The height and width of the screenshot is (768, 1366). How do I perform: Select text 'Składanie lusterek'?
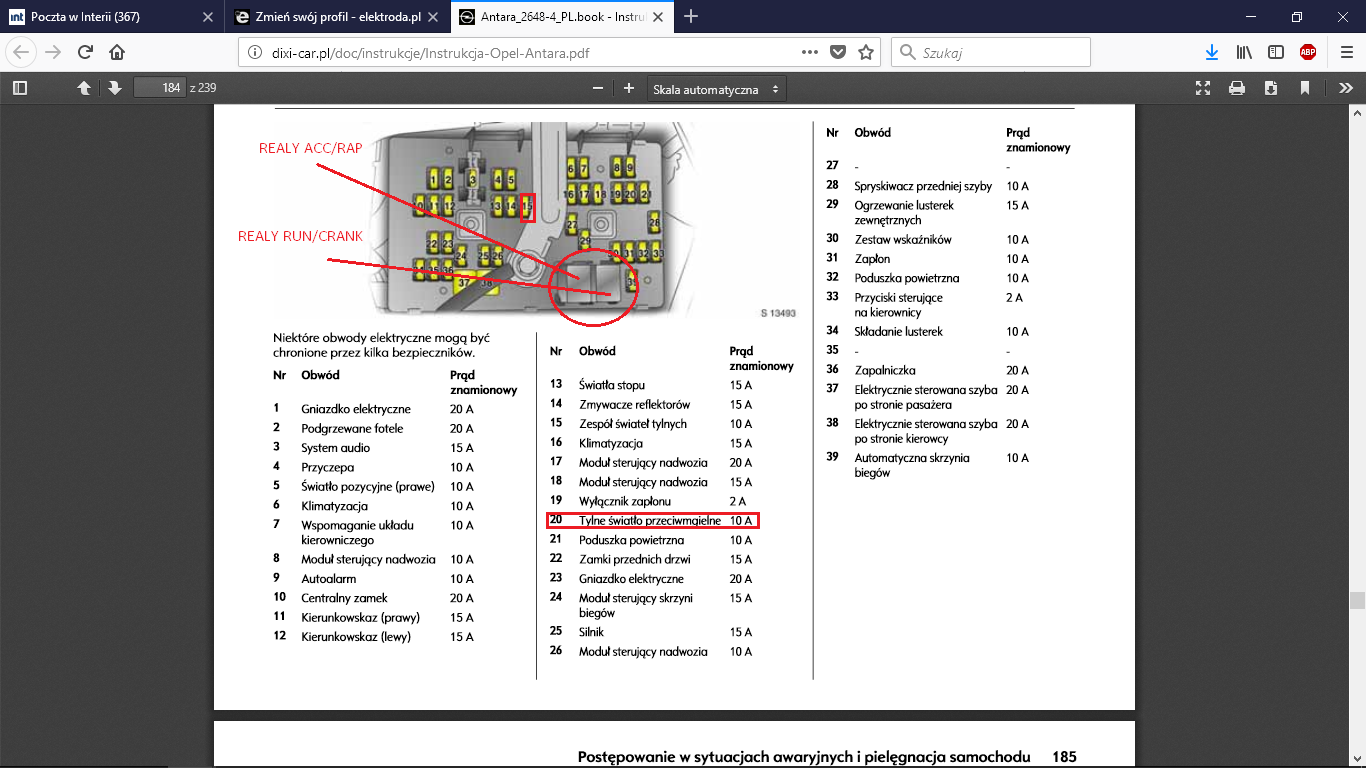898,331
